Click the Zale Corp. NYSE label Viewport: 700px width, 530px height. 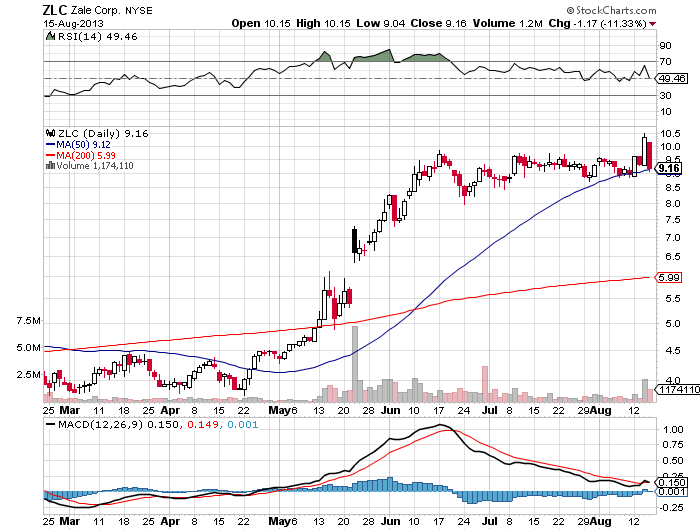(x=112, y=10)
